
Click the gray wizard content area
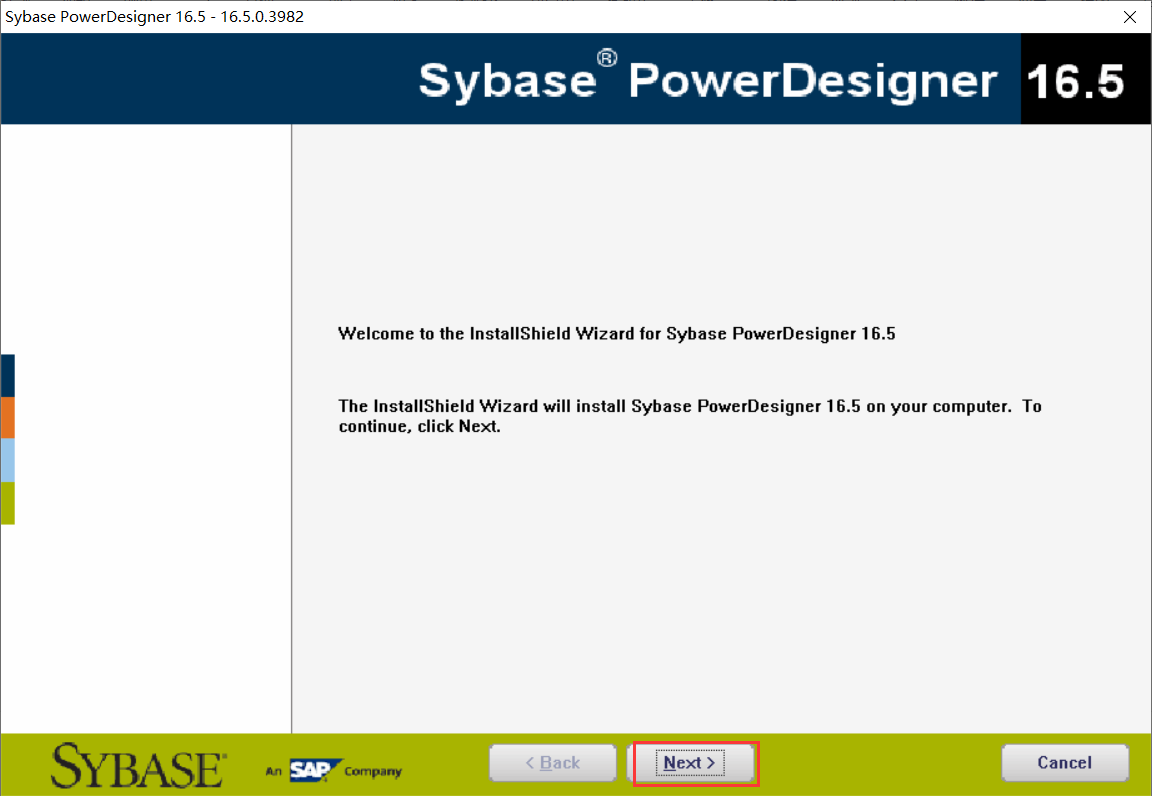pyautogui.click(x=720, y=600)
